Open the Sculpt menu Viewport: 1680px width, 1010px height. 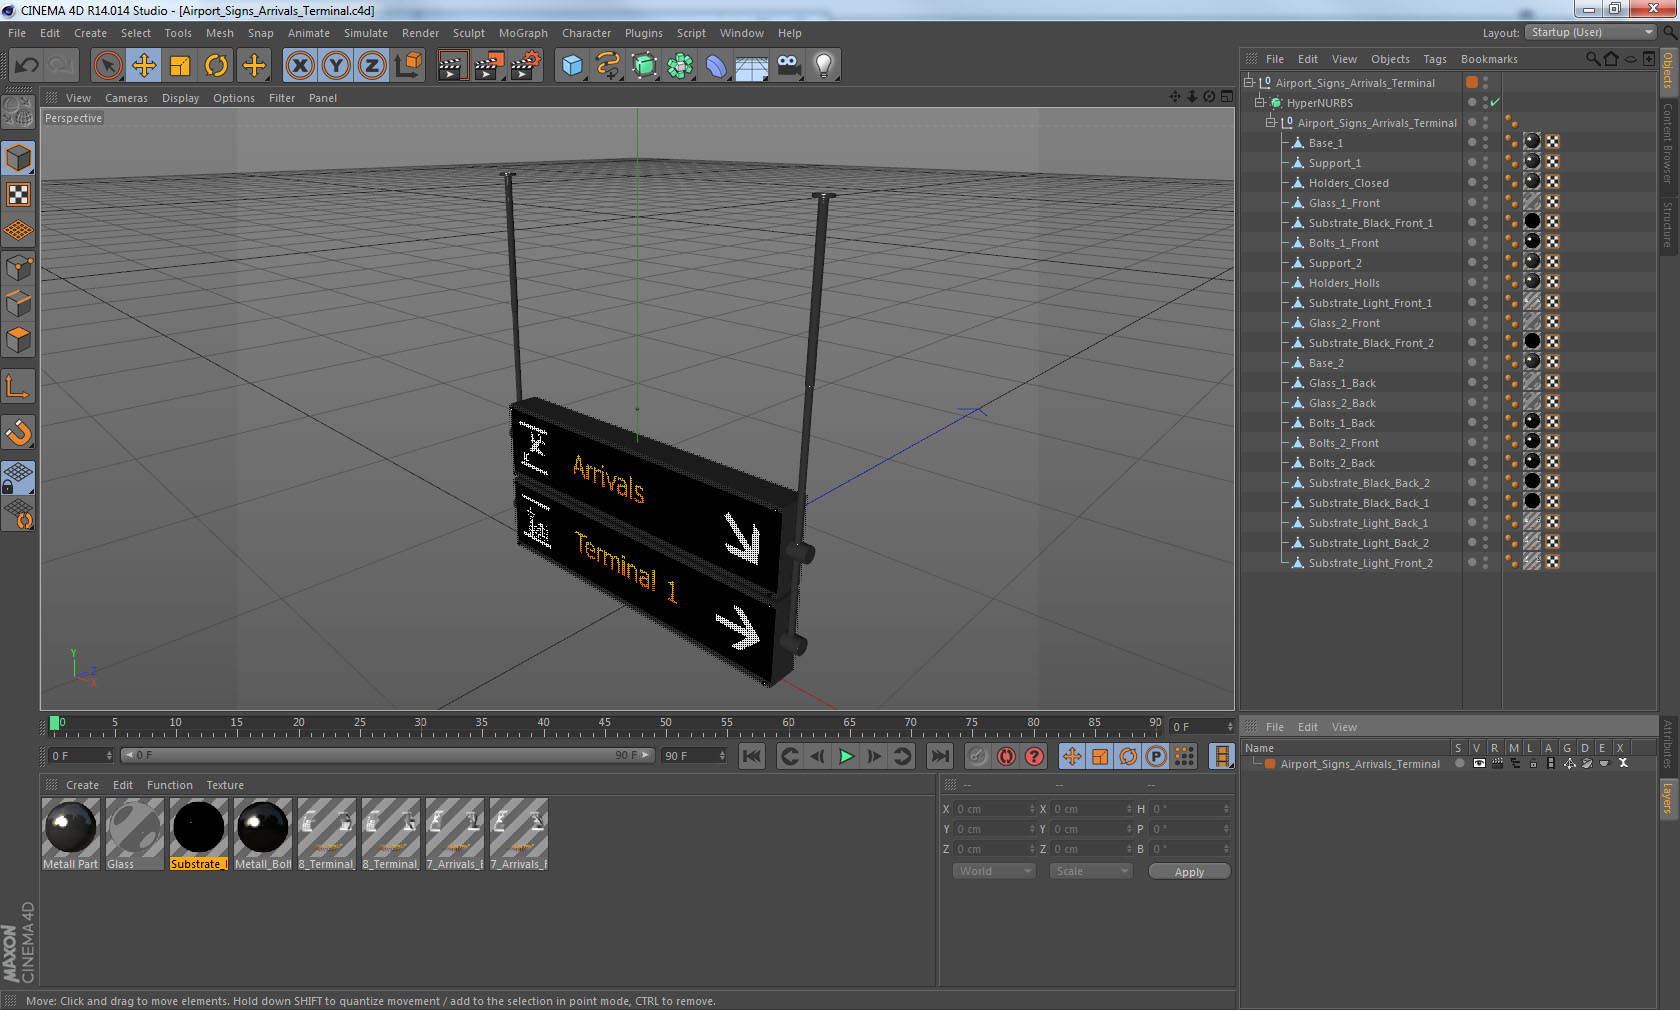[x=468, y=33]
